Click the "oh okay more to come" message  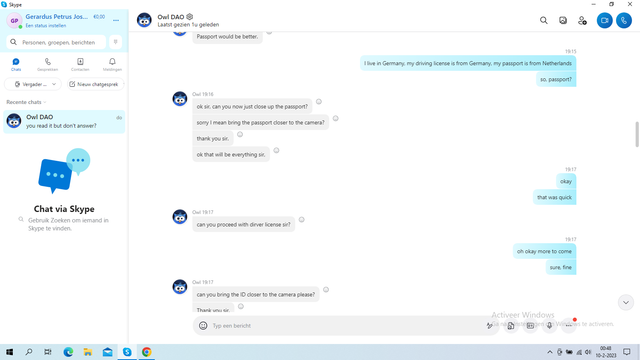pyautogui.click(x=544, y=251)
